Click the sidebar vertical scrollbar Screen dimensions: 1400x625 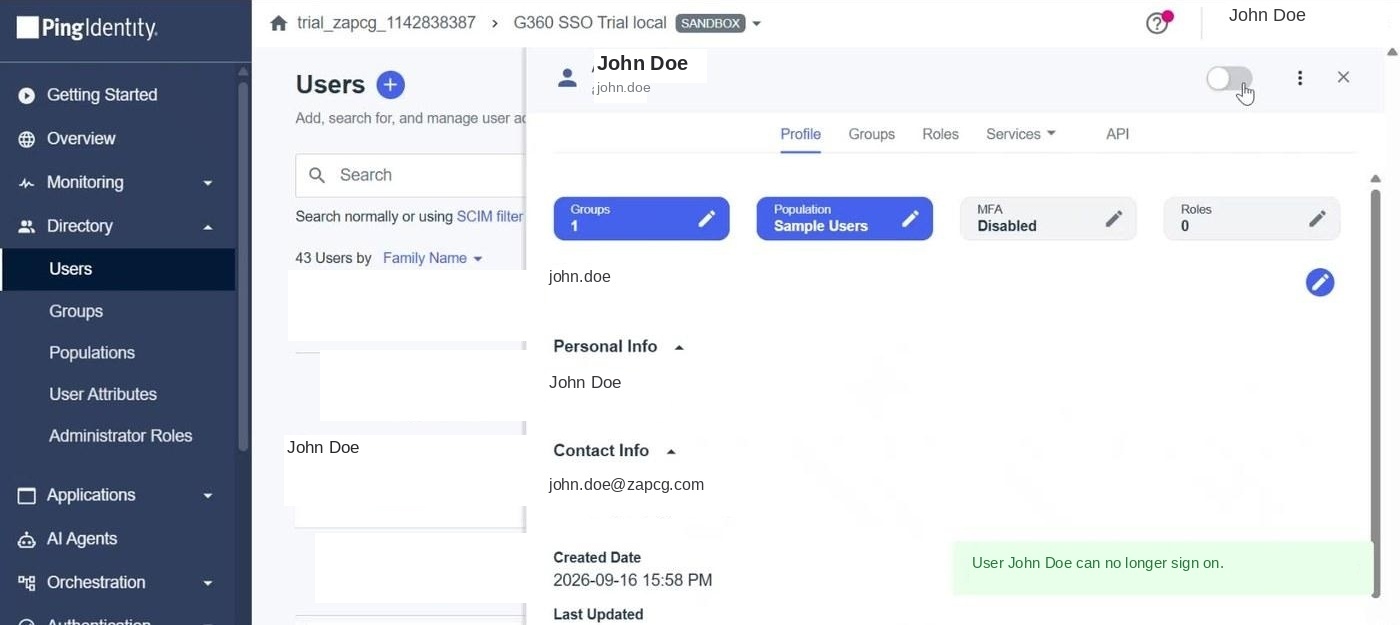243,265
